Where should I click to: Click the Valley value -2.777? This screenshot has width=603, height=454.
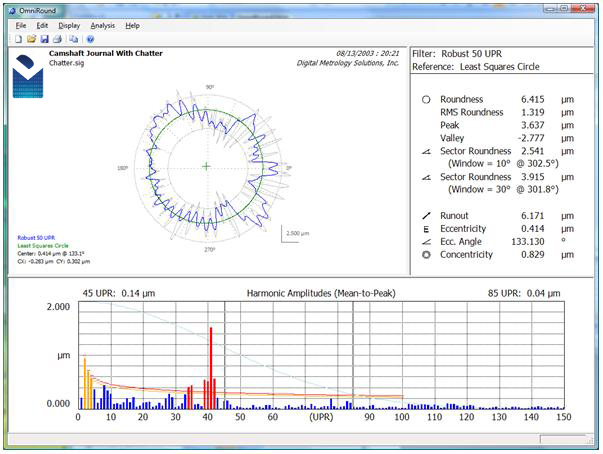coord(531,138)
